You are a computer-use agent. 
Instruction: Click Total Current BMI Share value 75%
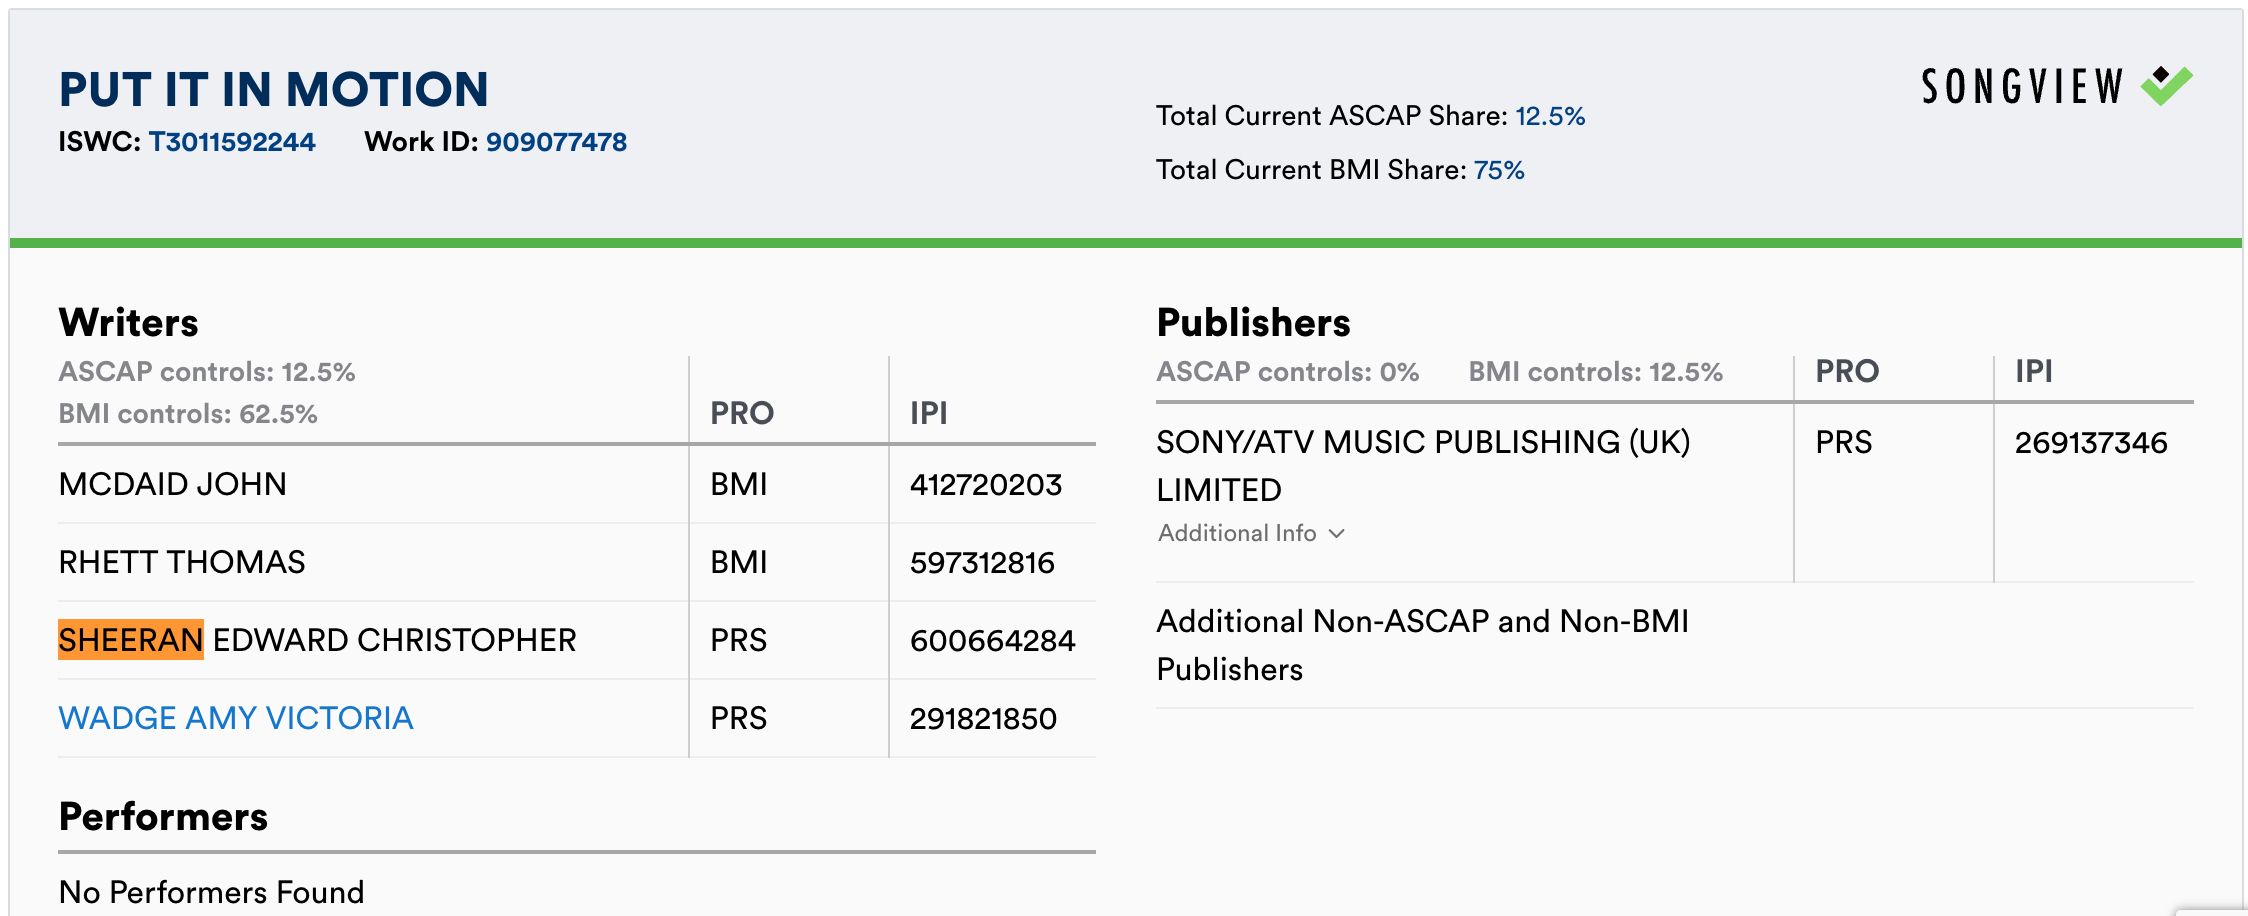click(1499, 170)
